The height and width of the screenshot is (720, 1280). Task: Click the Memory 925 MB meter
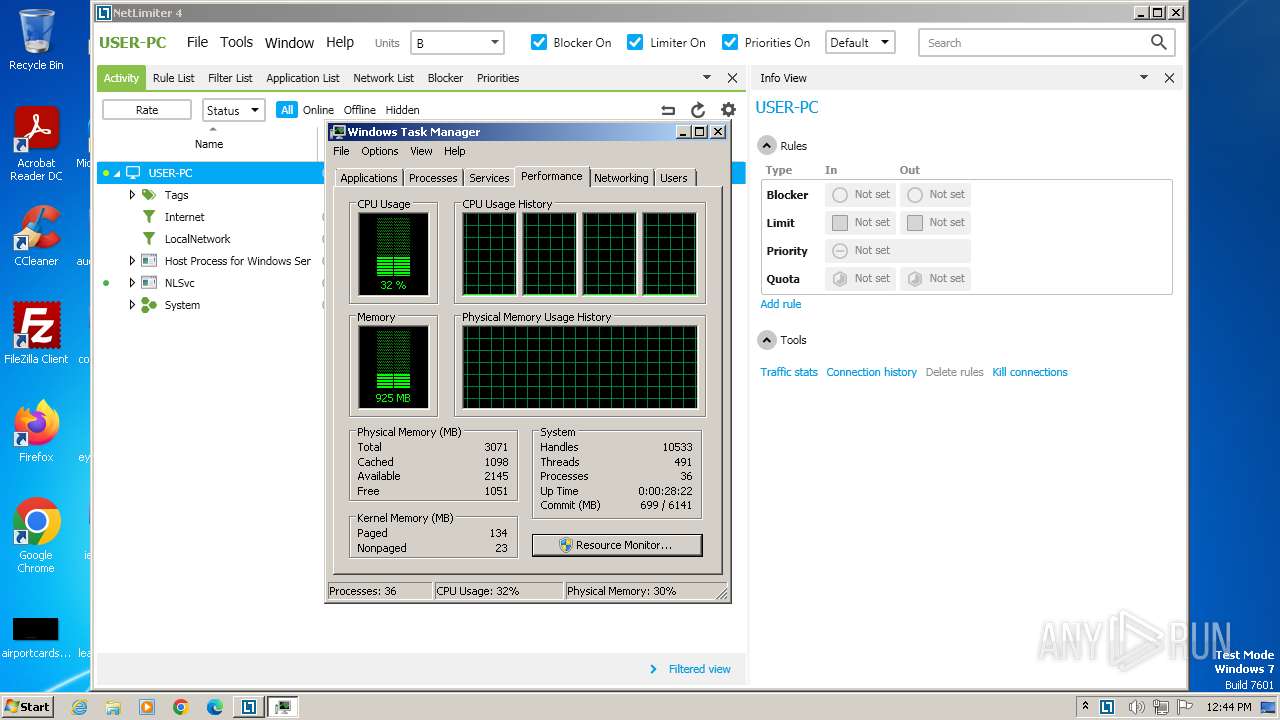393,367
